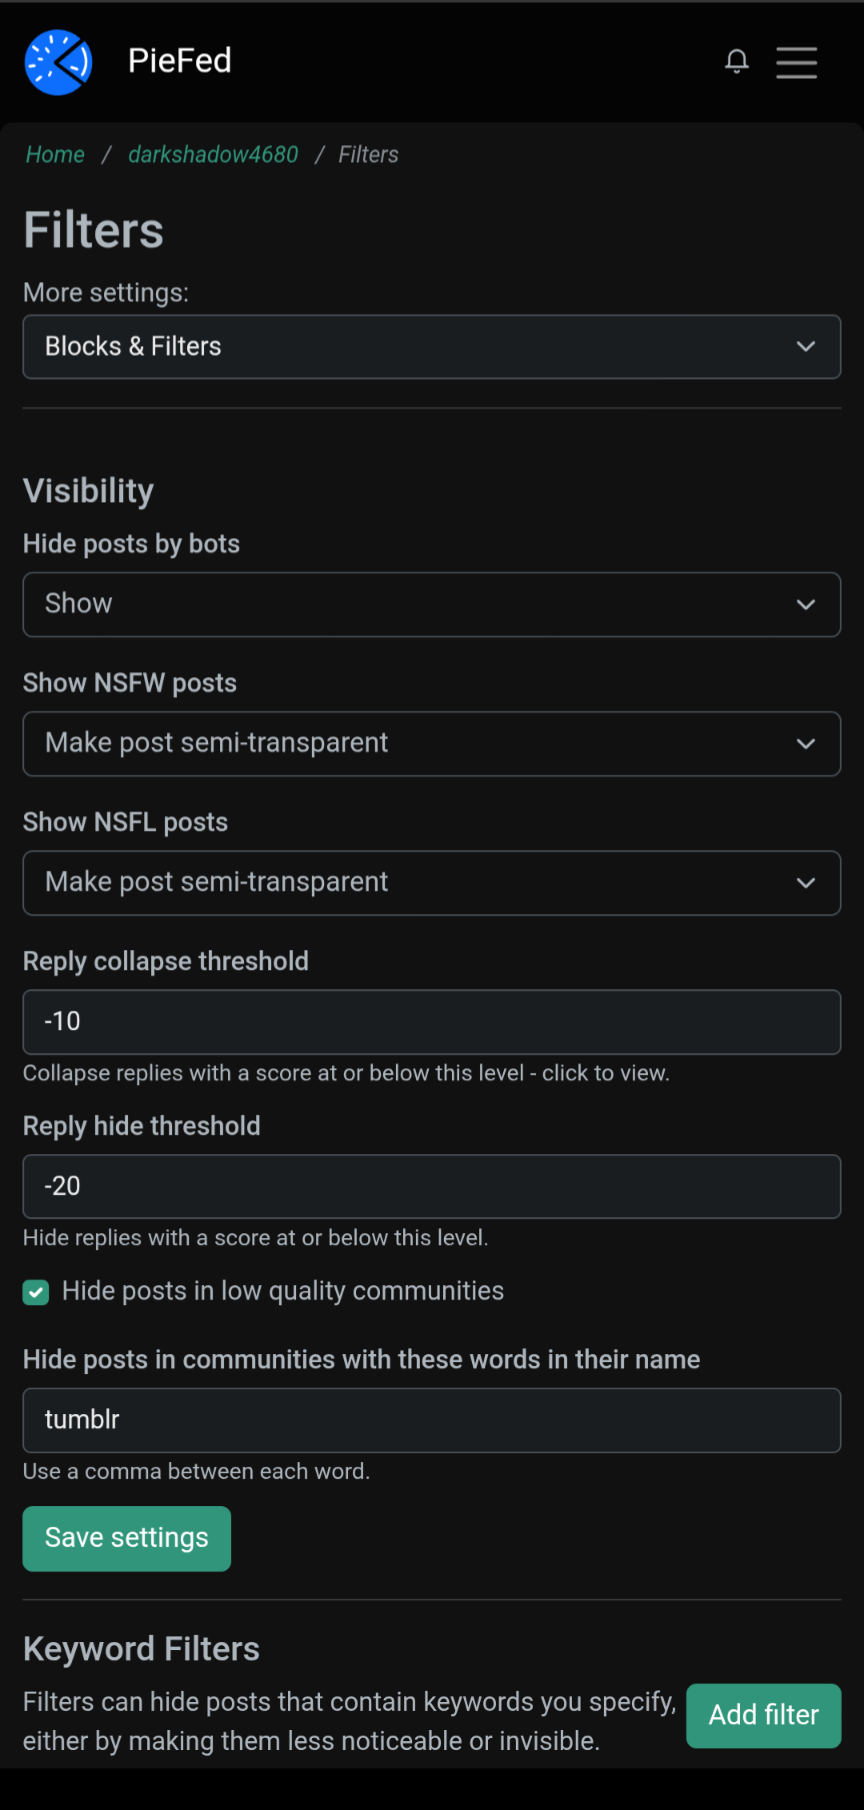The height and width of the screenshot is (1810, 864).
Task: Open the Show NSFL posts dropdown
Action: [432, 882]
